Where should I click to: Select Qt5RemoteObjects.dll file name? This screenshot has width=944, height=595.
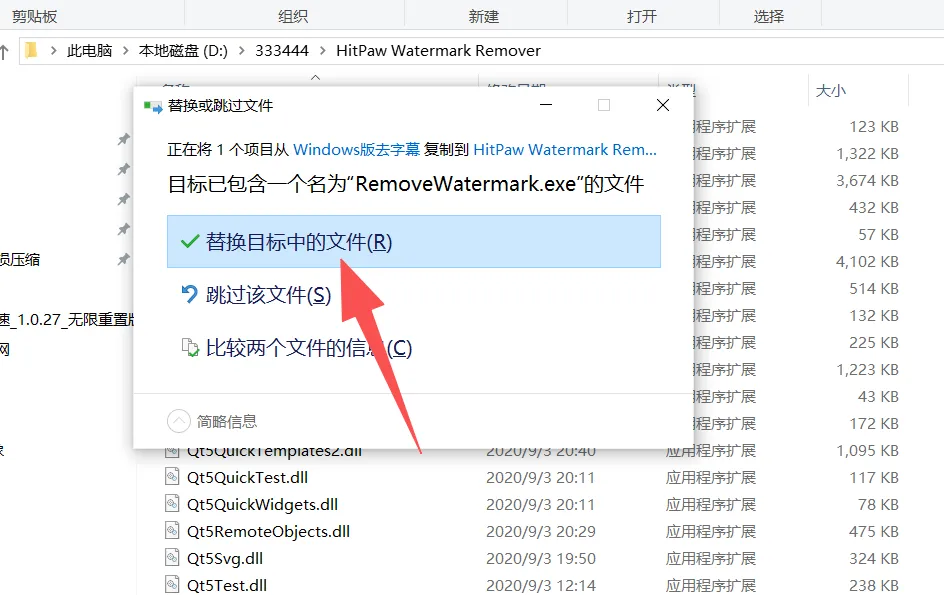[x=269, y=532]
